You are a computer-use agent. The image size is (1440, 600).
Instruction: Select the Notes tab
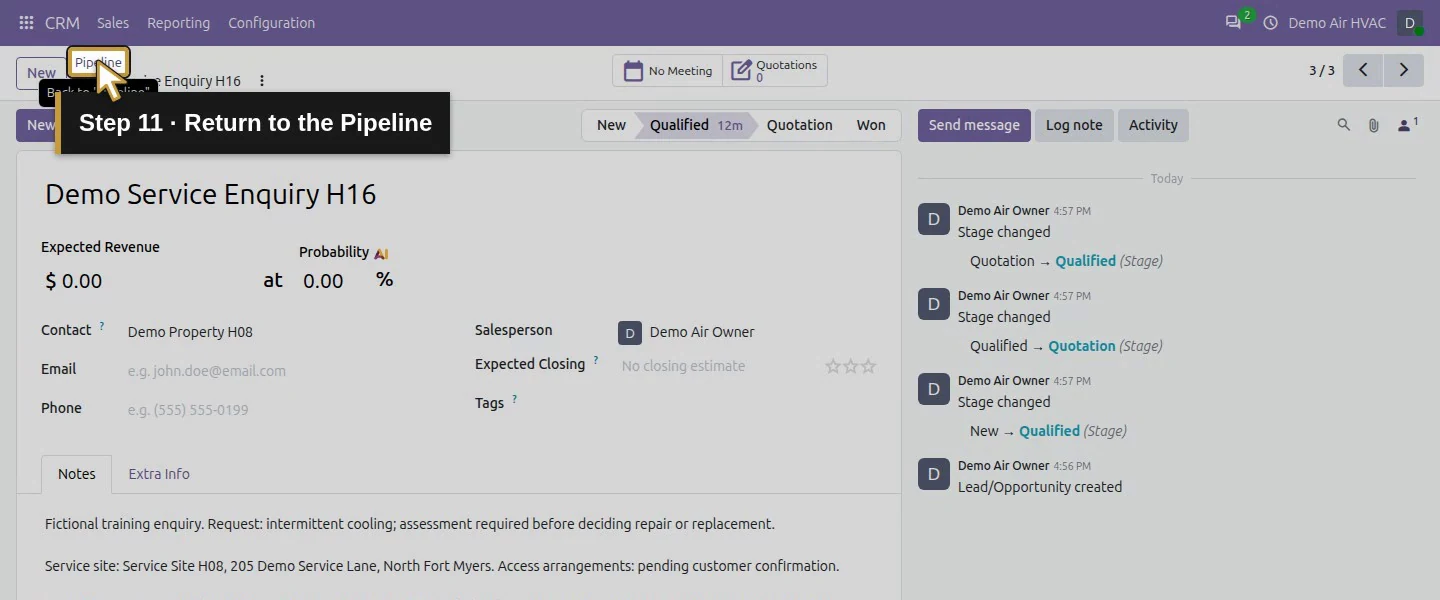pyautogui.click(x=77, y=474)
